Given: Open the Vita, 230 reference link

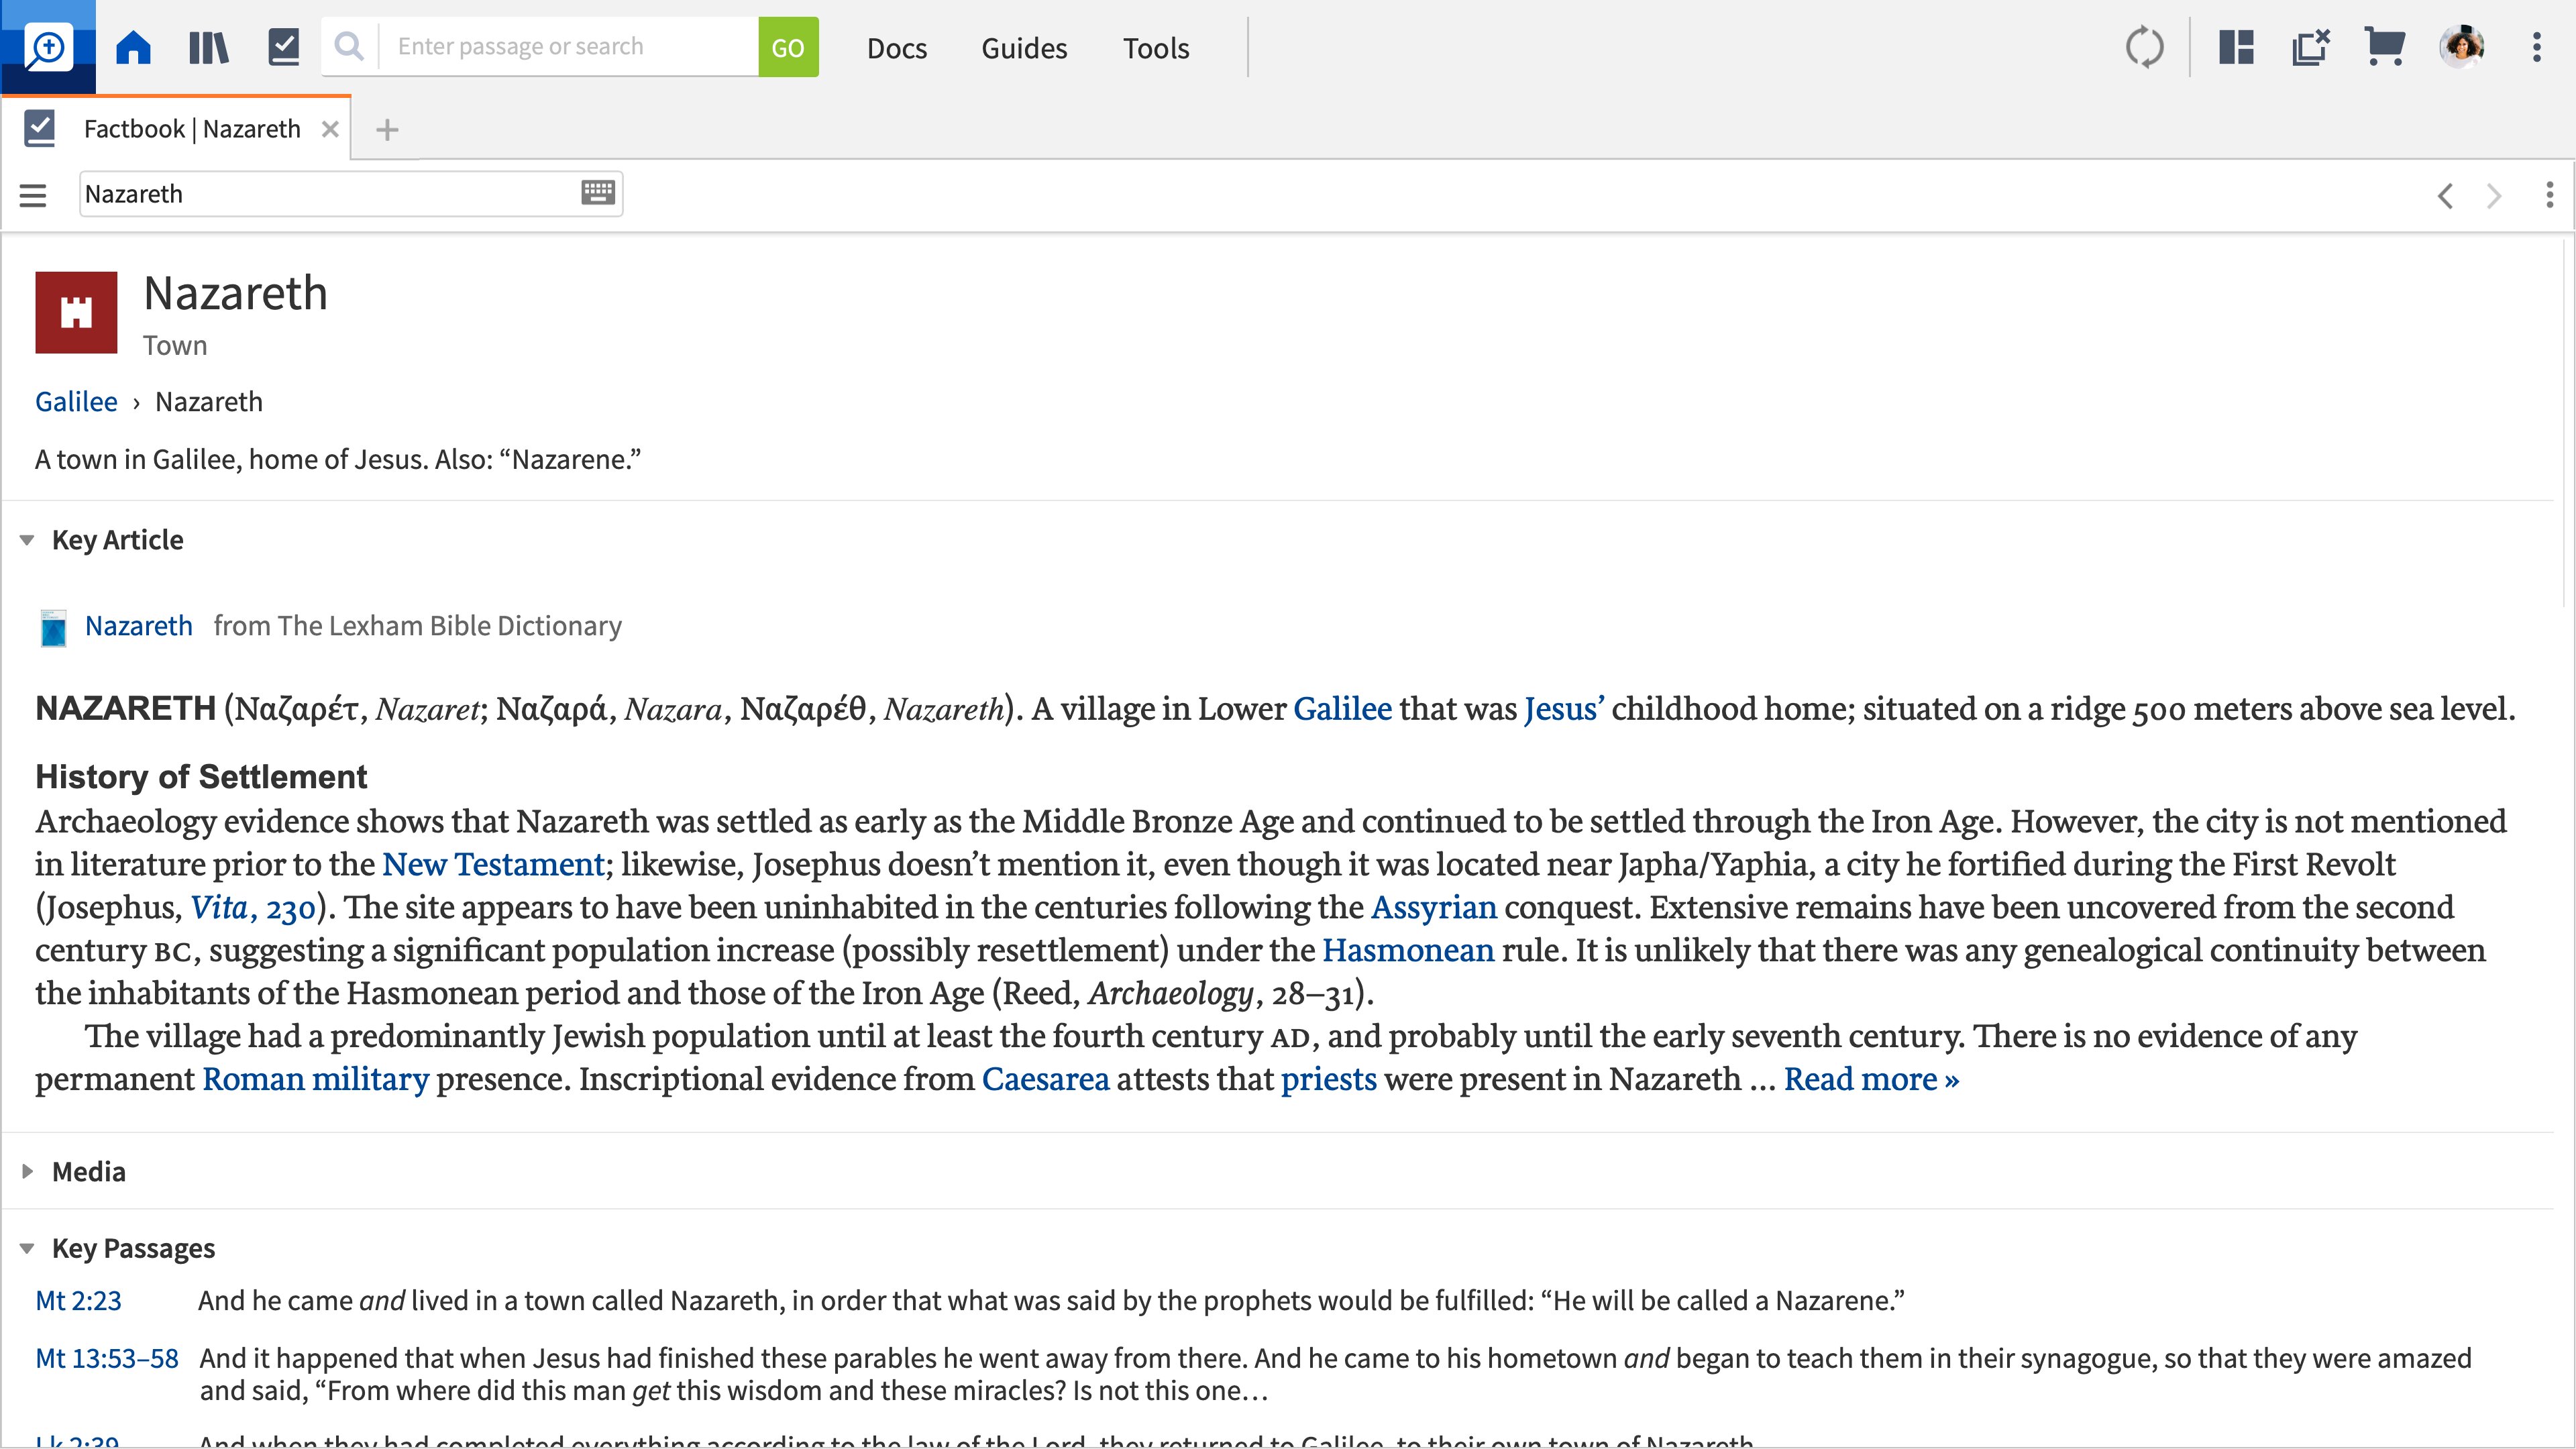Looking at the screenshot, I should click(253, 908).
